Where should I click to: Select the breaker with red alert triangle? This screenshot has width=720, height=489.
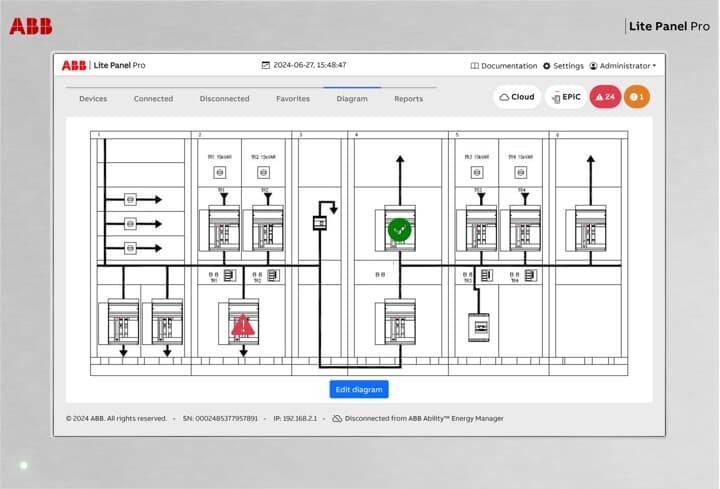243,321
